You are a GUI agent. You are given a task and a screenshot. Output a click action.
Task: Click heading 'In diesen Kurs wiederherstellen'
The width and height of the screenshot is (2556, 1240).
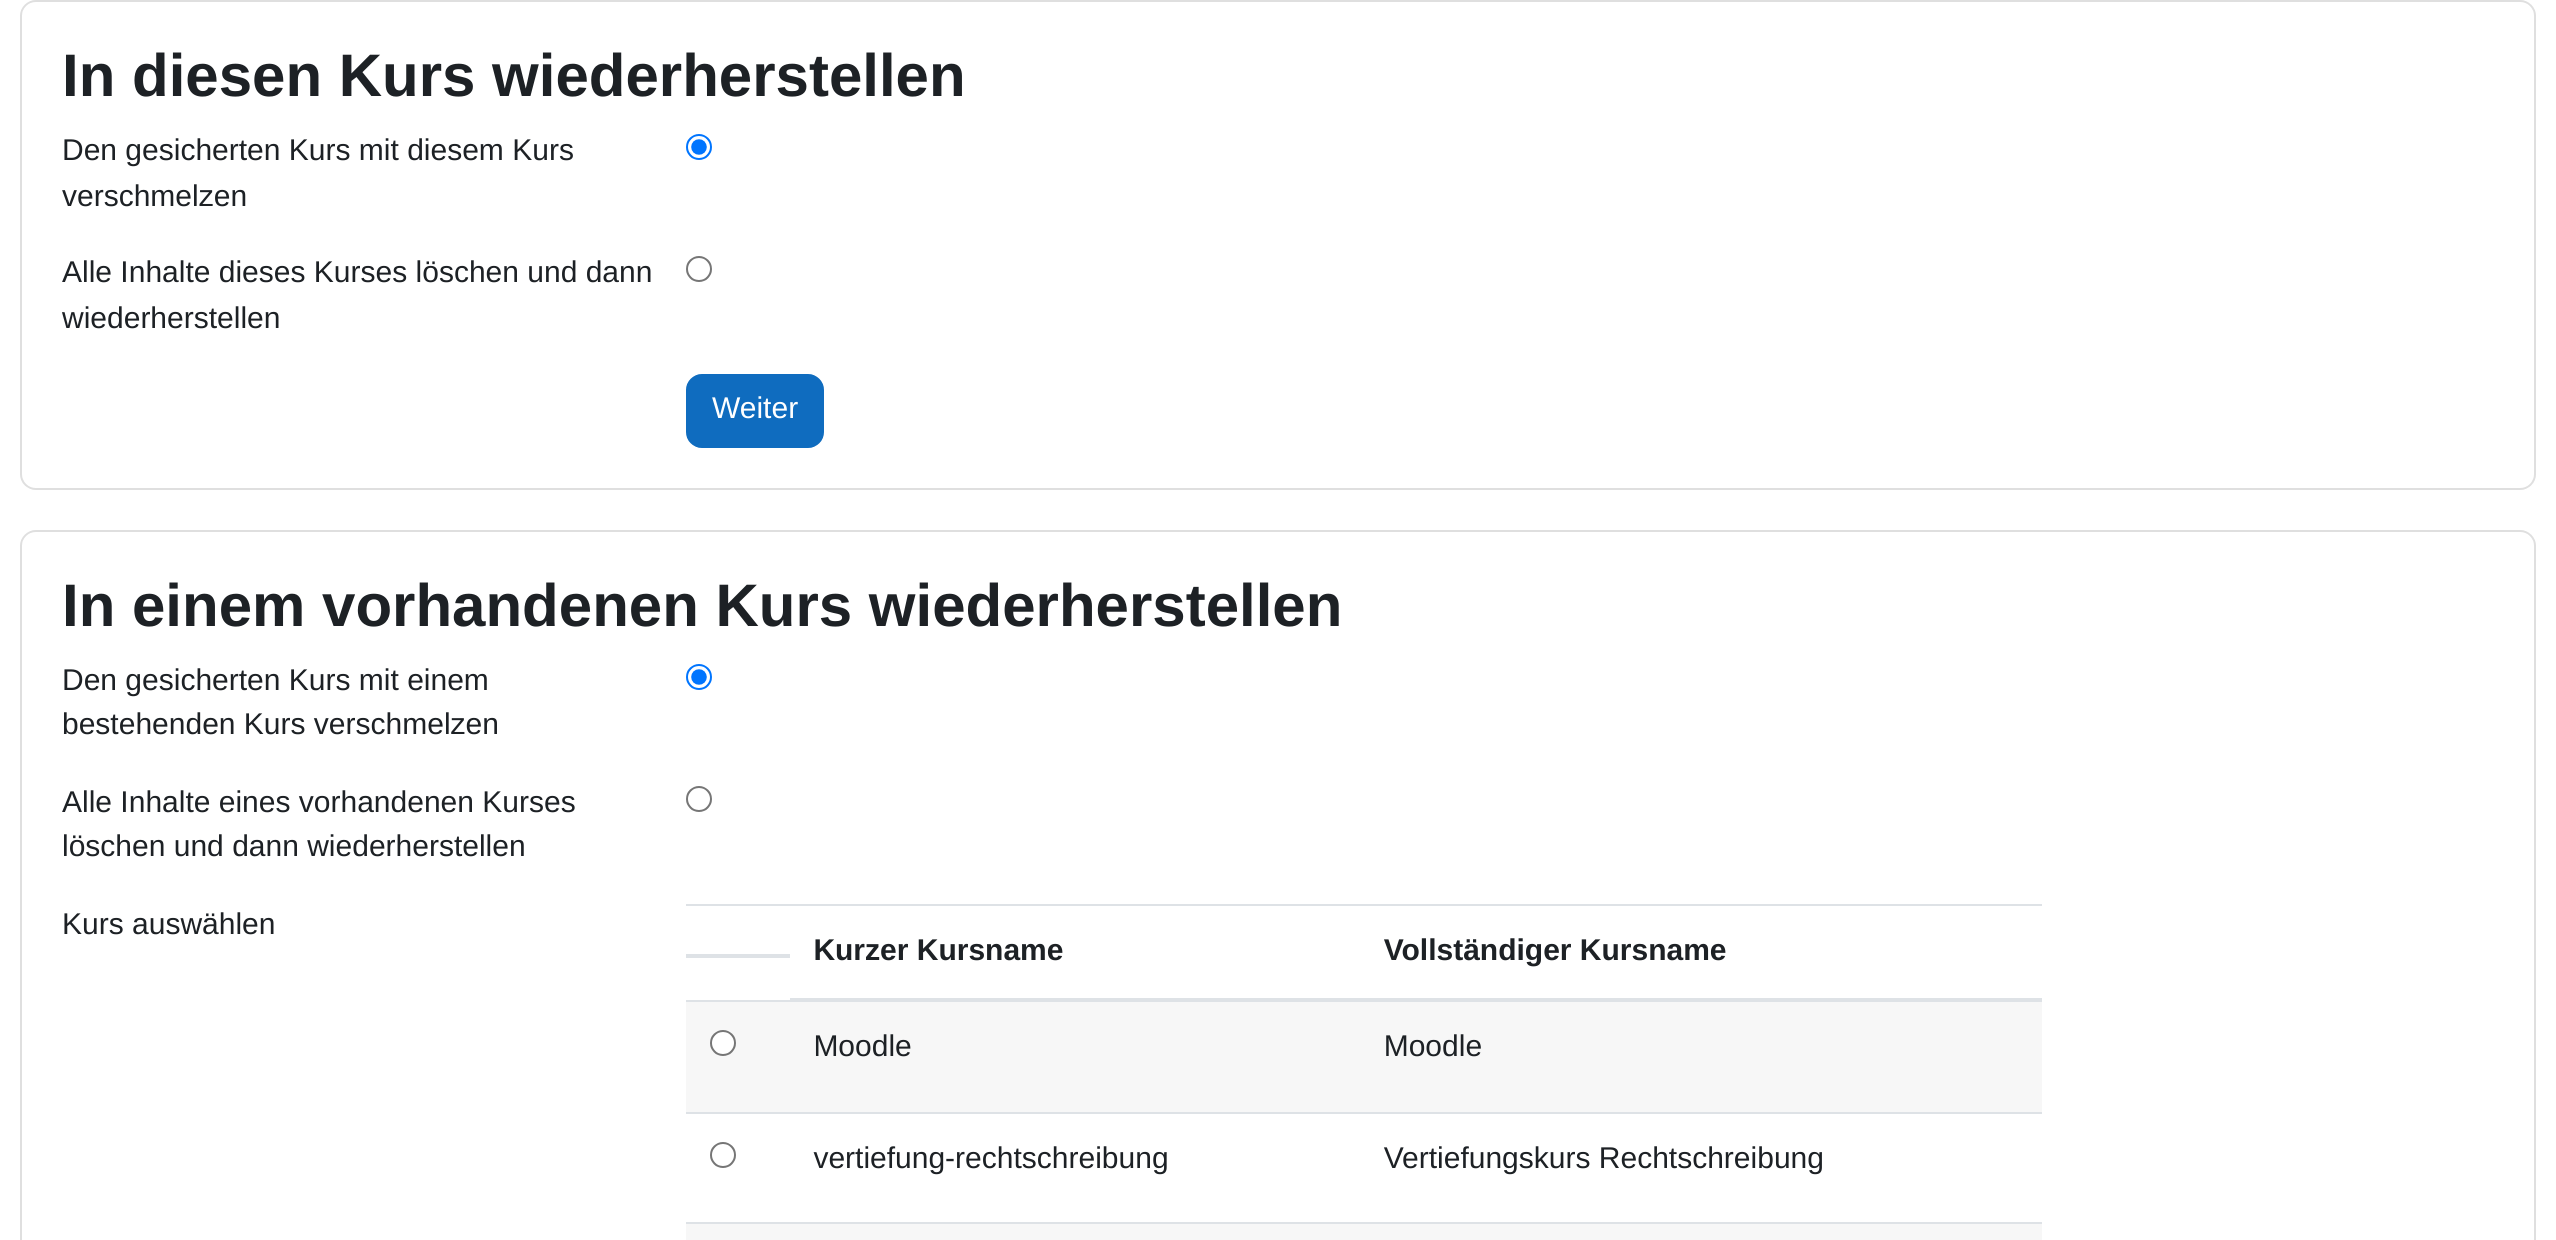point(514,76)
